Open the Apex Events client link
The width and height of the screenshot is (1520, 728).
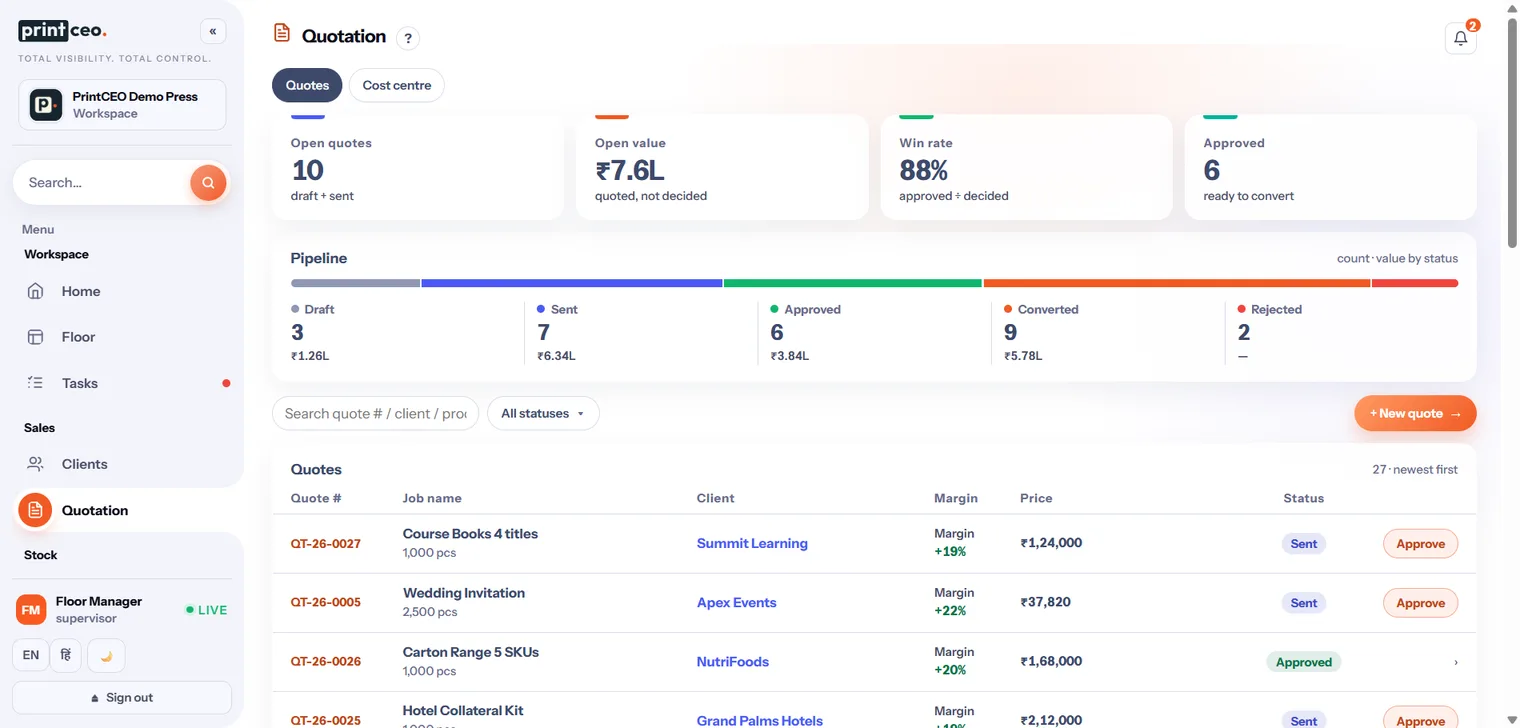736,602
